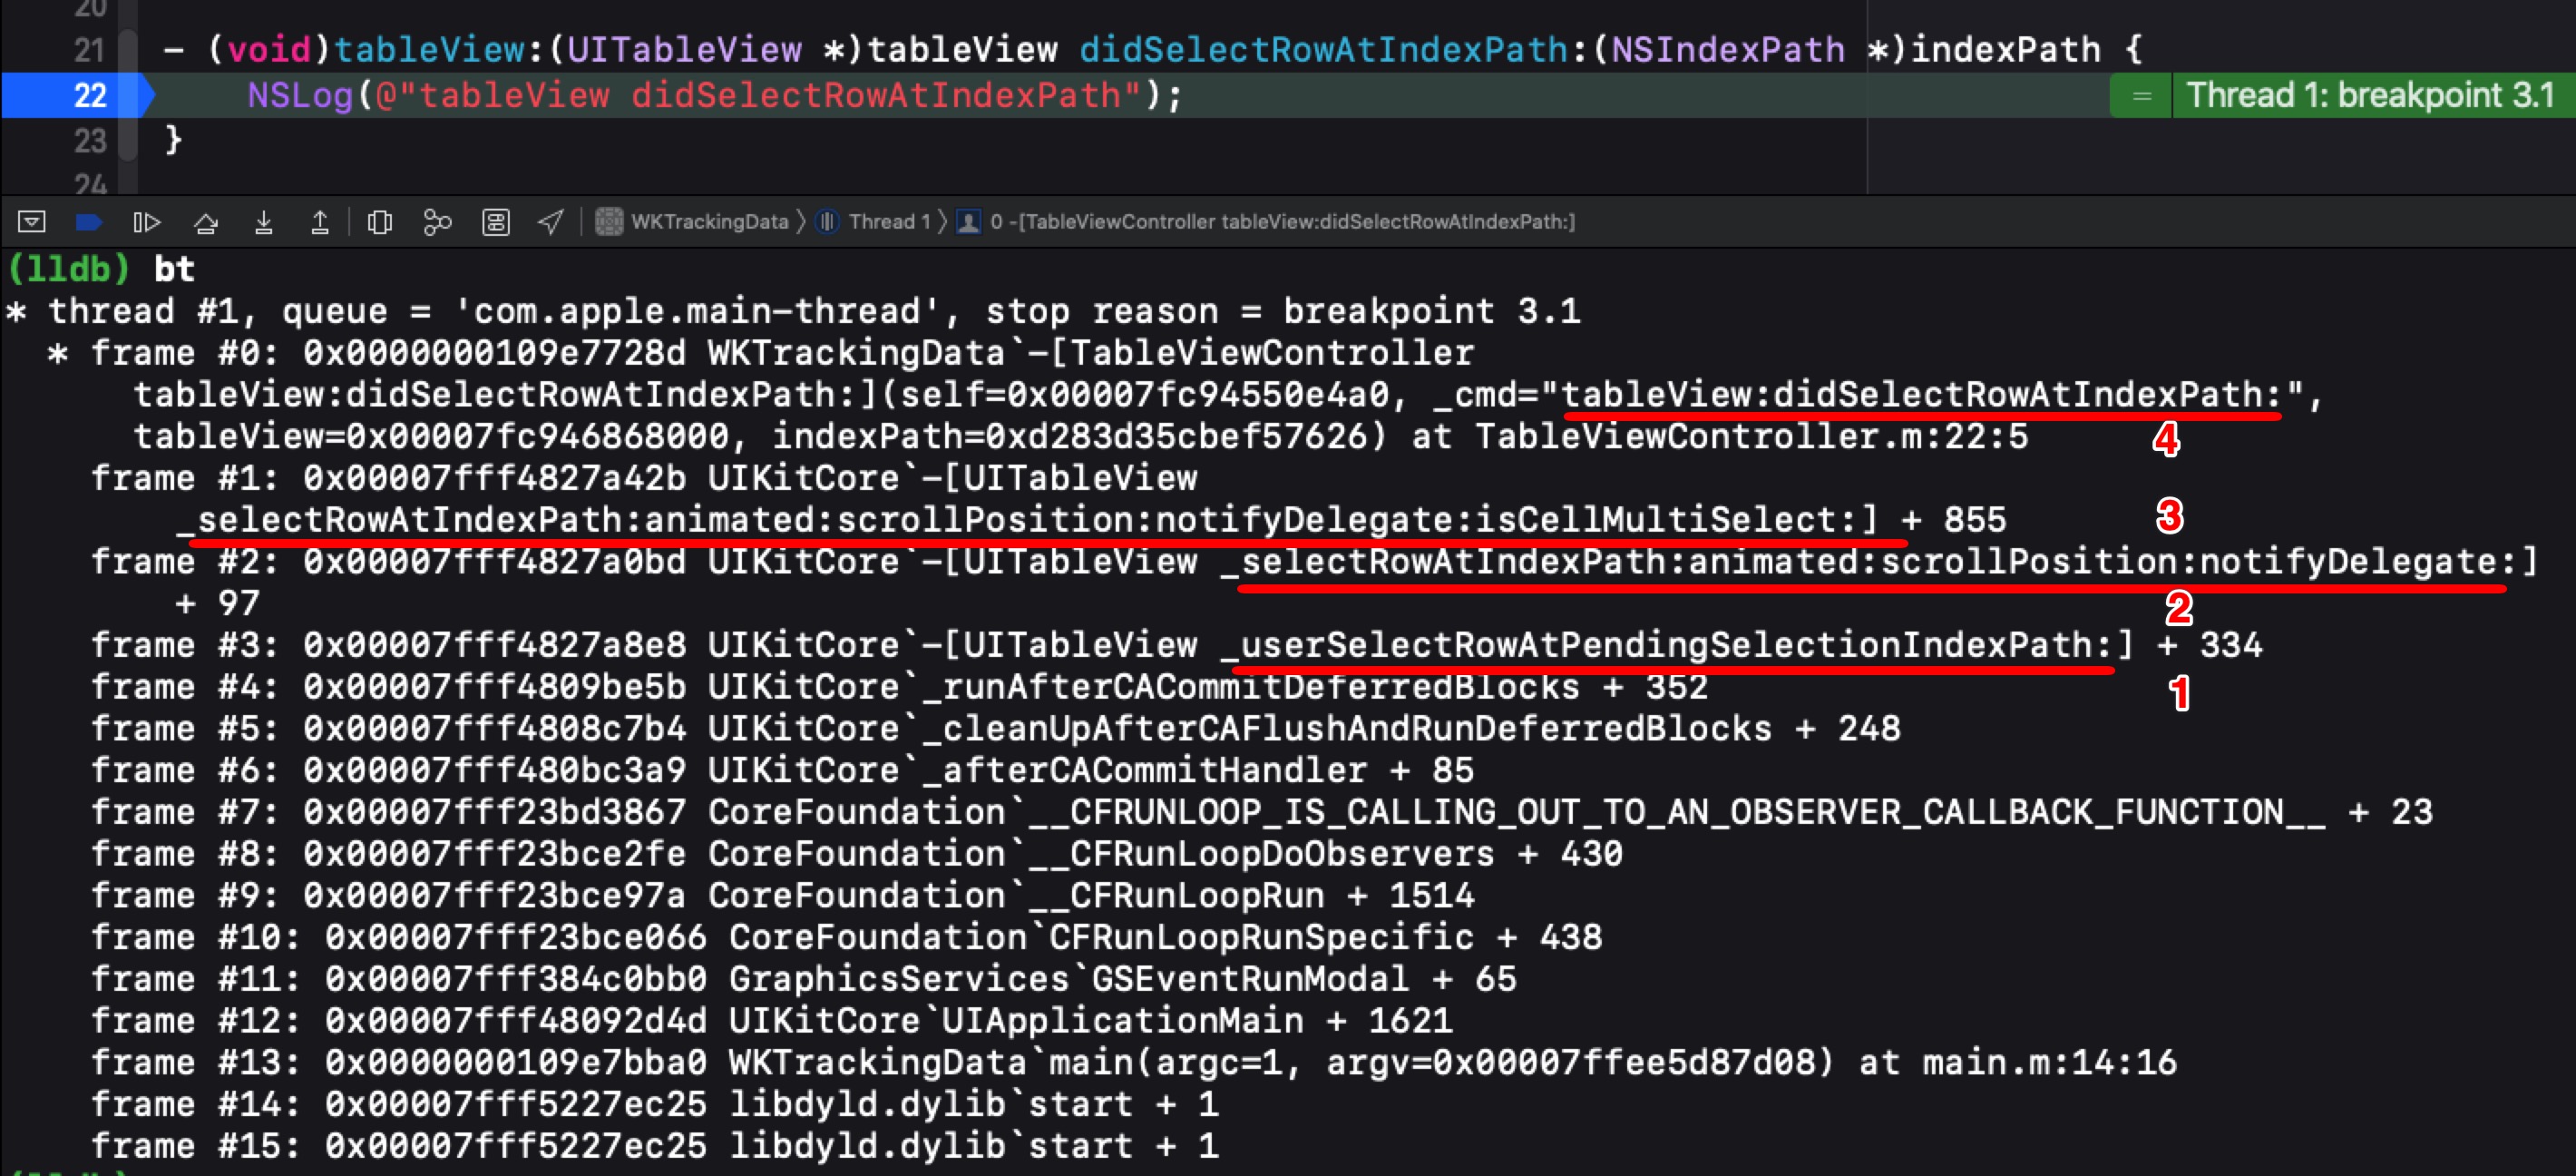Click line number 21 in gutter
The width and height of the screenshot is (2576, 1176).
click(x=89, y=50)
